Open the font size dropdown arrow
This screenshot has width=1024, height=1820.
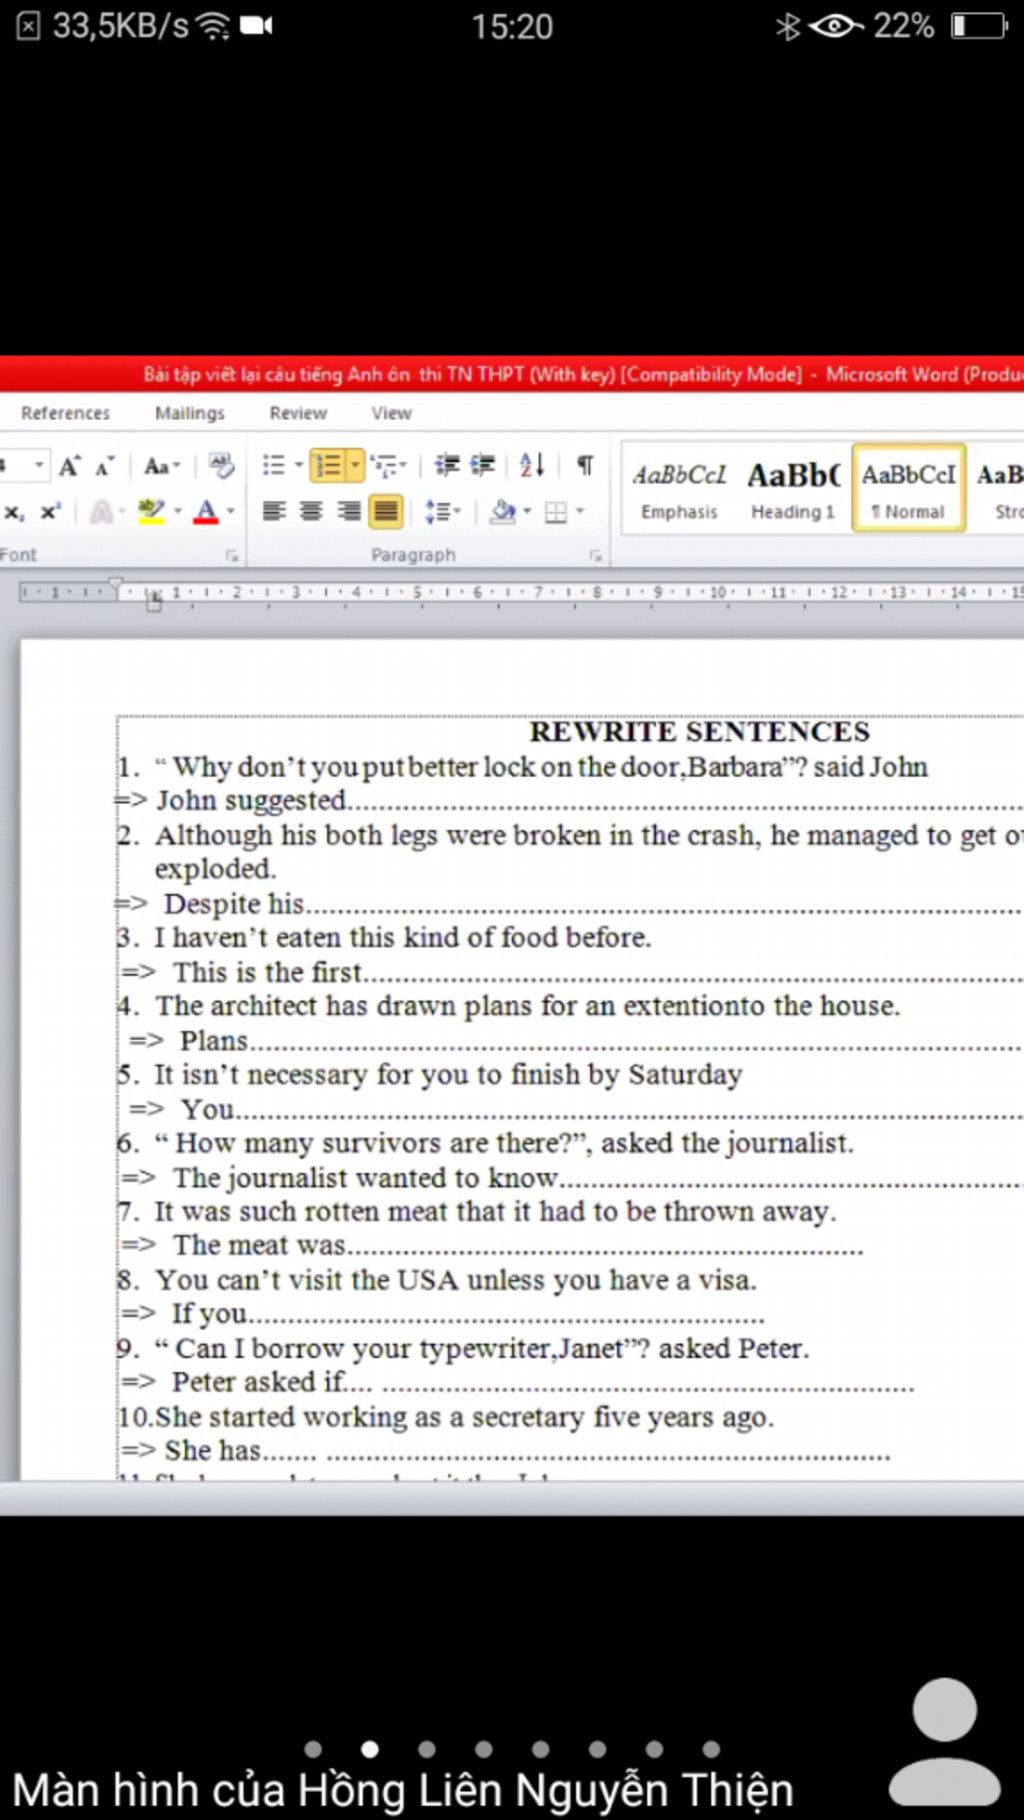39,466
